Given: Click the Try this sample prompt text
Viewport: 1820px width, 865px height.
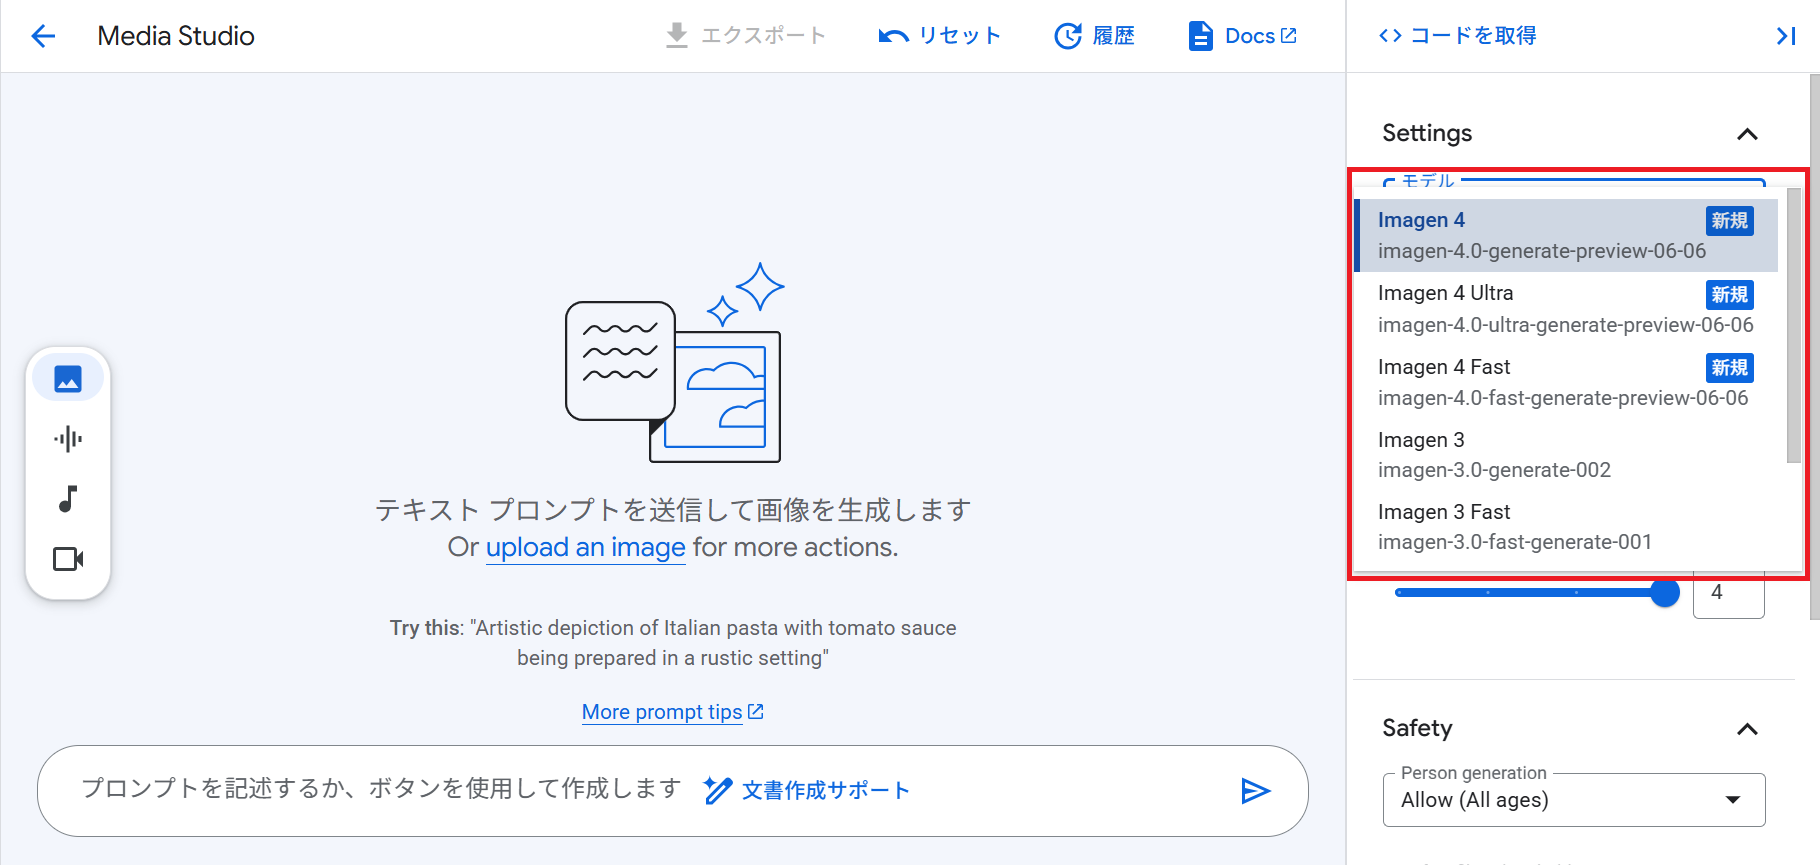Looking at the screenshot, I should (673, 643).
